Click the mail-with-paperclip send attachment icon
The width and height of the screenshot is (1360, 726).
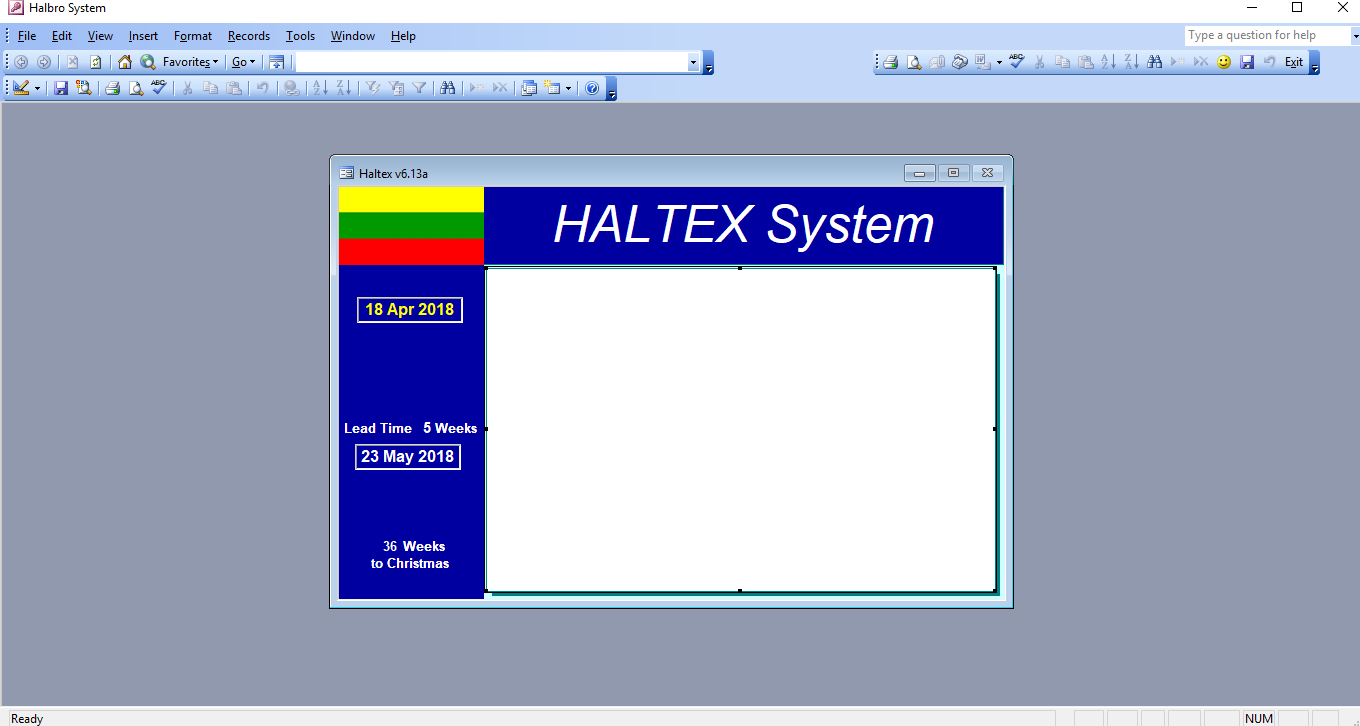point(937,62)
